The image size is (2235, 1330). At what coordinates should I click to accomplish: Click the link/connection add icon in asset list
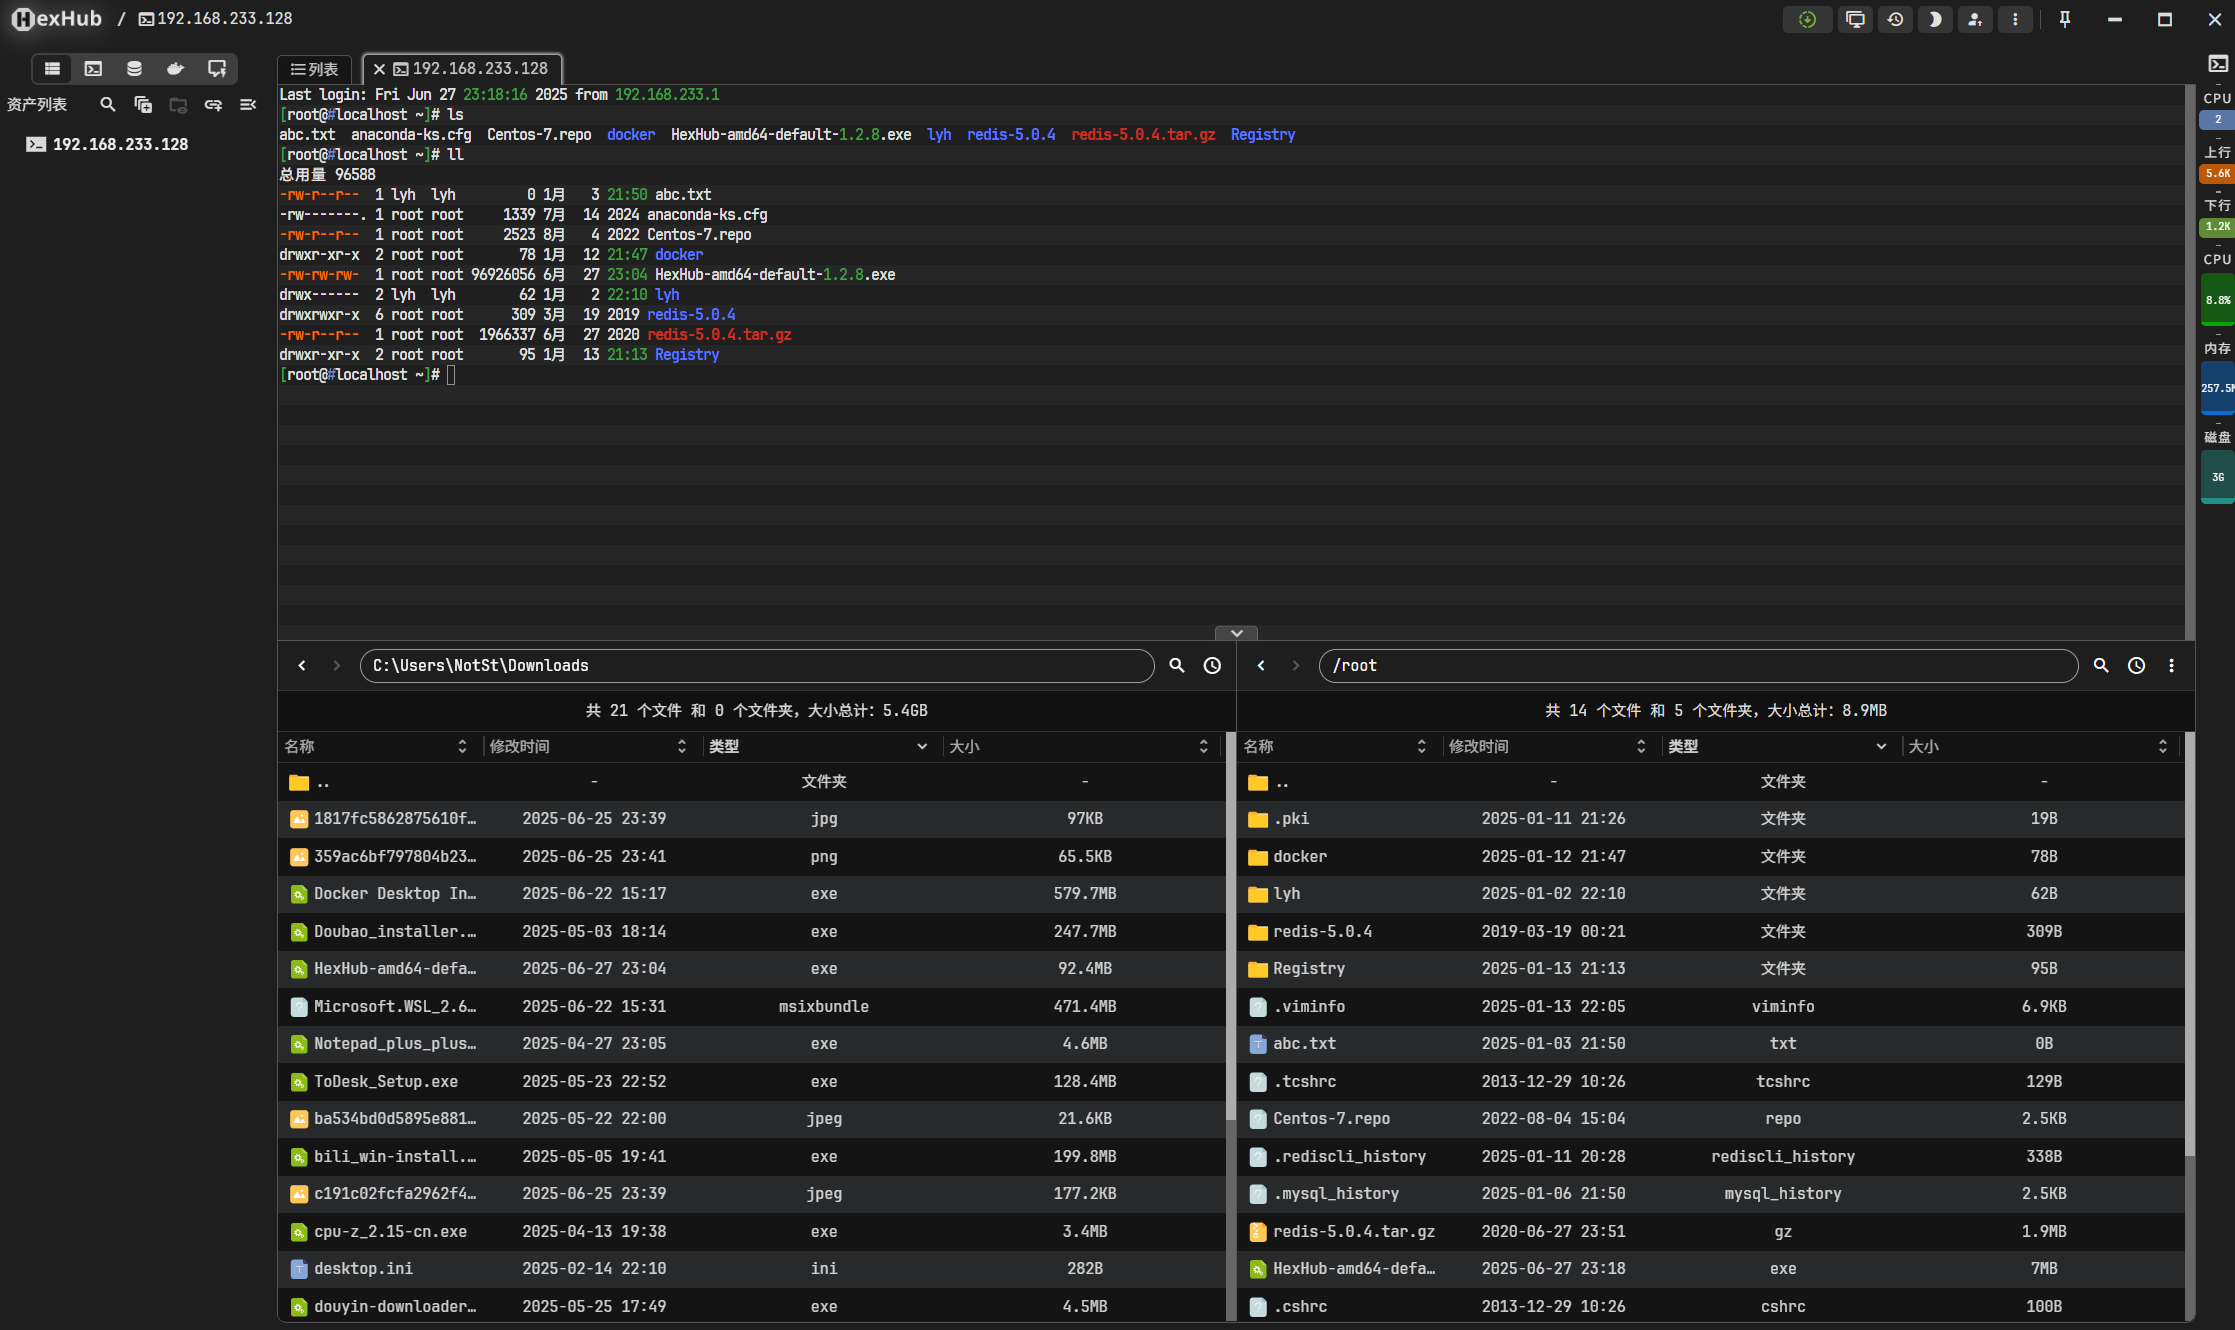pos(213,104)
